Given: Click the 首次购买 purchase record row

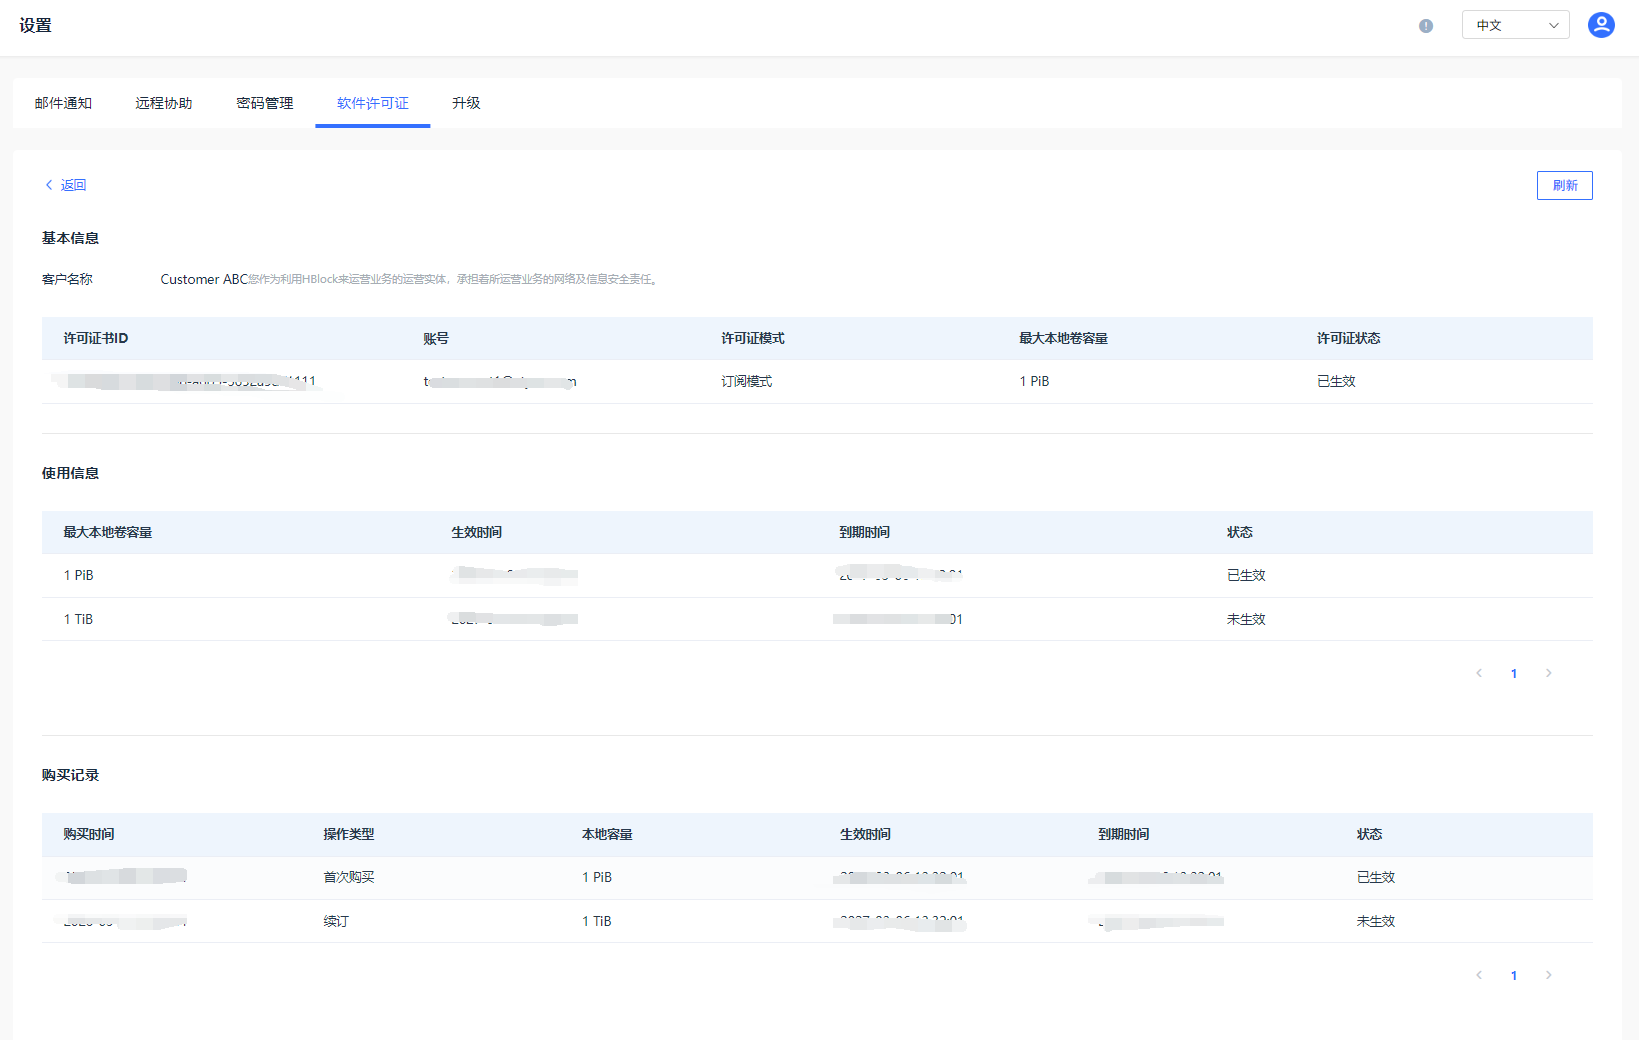Looking at the screenshot, I should (x=349, y=877).
